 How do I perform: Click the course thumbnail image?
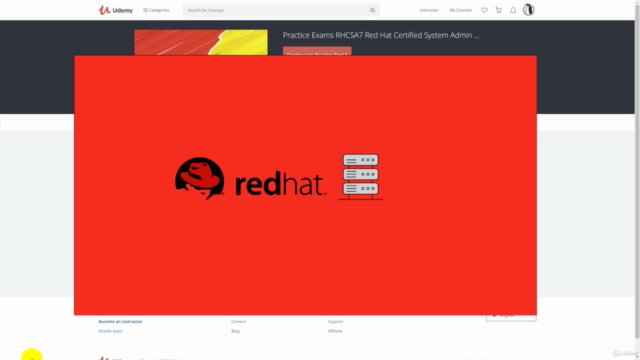[201, 42]
